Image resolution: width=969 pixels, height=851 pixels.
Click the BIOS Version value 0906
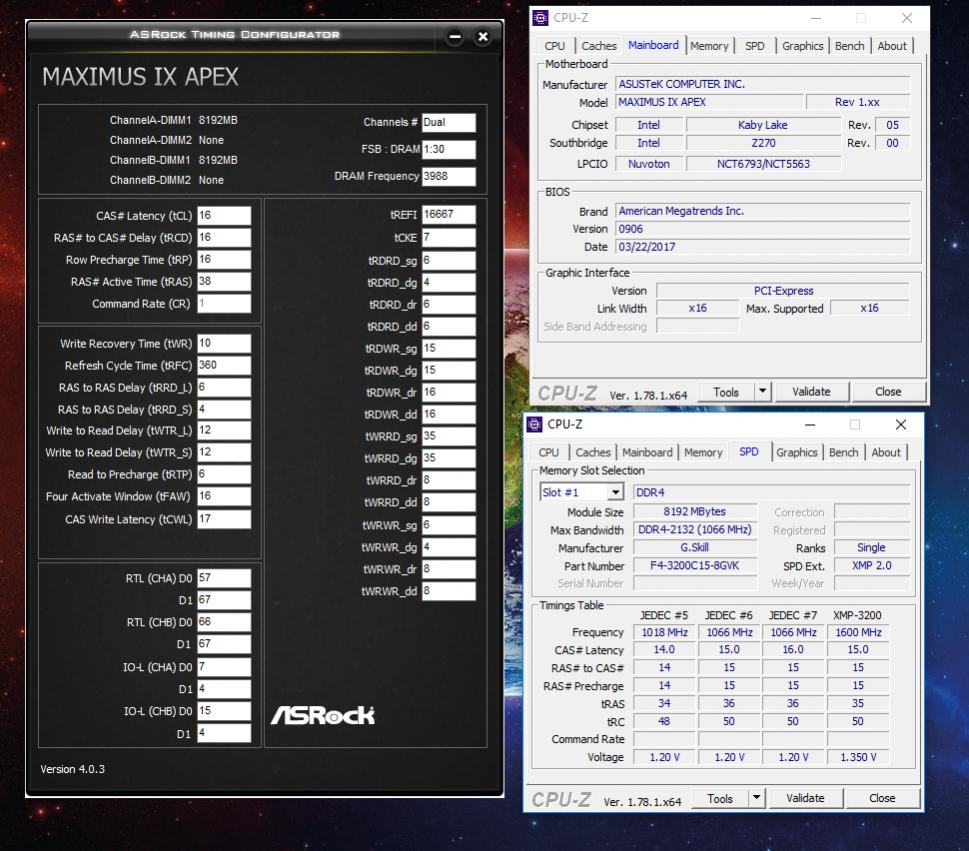point(763,229)
